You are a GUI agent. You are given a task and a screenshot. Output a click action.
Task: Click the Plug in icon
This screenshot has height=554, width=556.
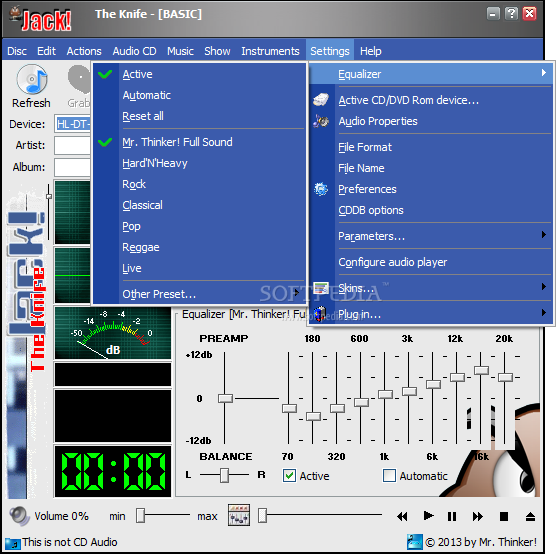pyautogui.click(x=320, y=314)
